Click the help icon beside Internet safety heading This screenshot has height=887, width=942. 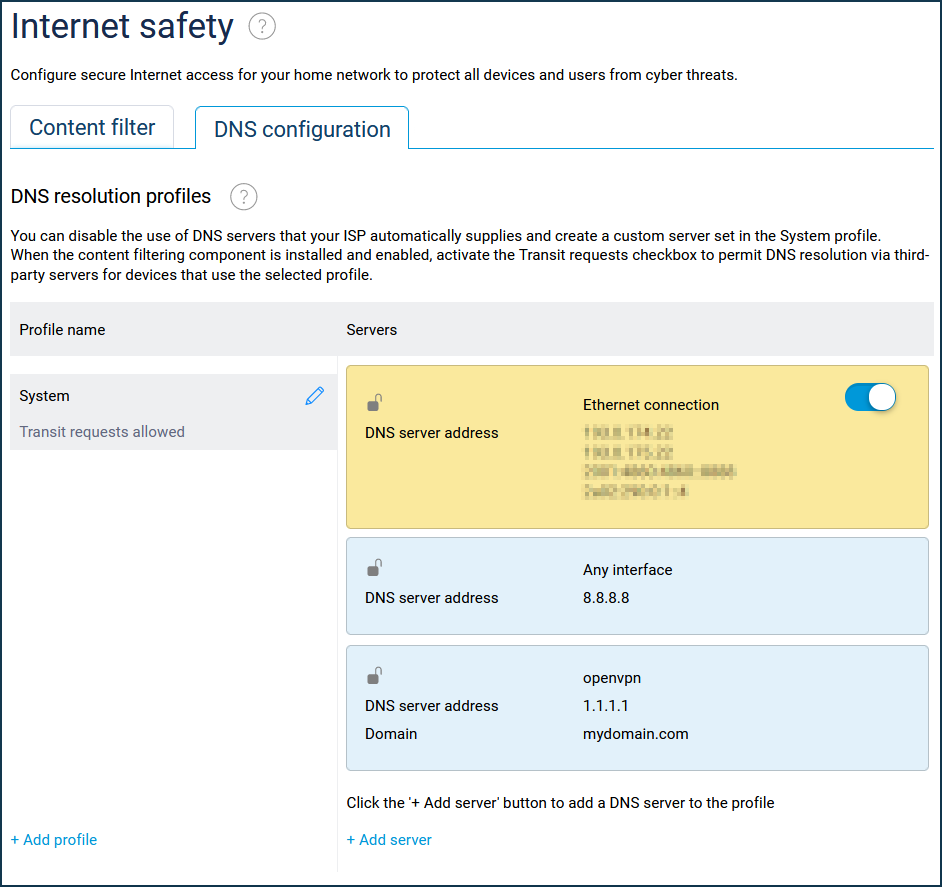click(262, 27)
